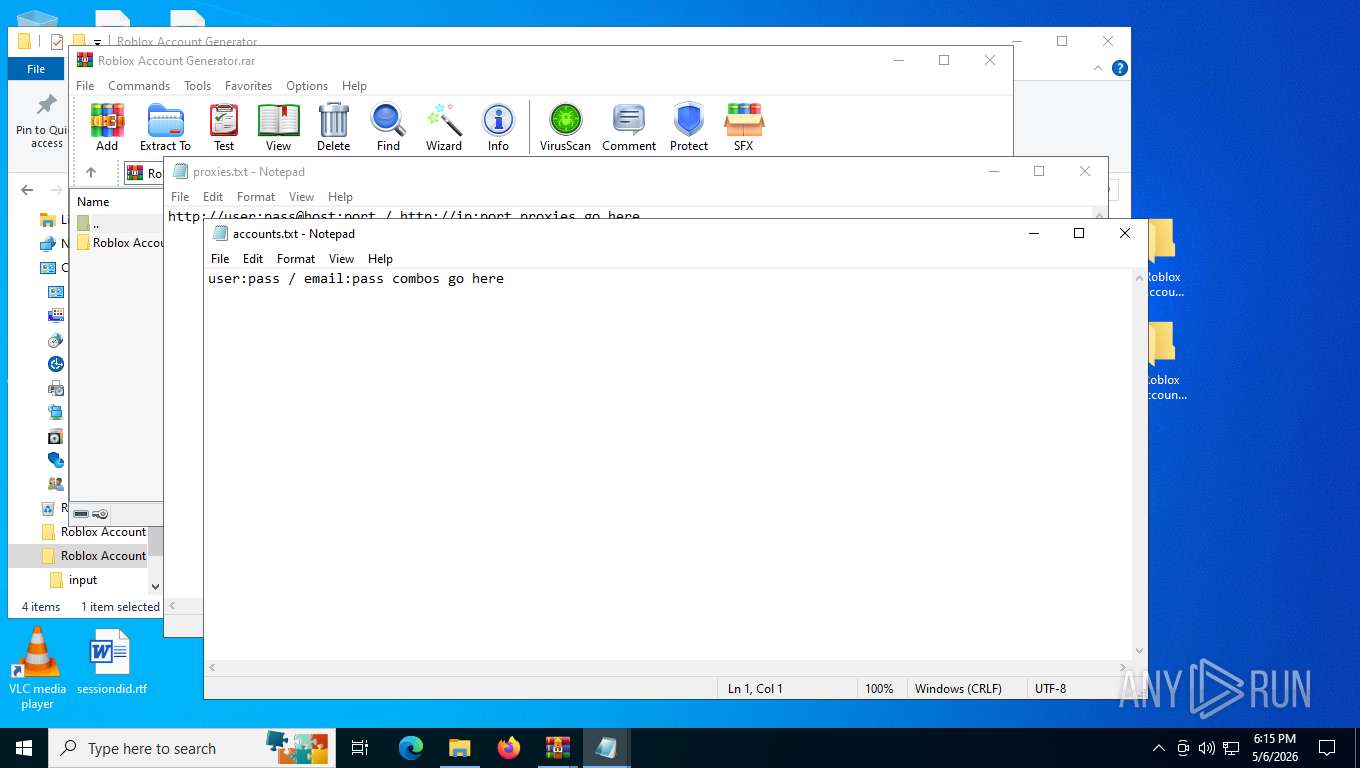Click the Protect shield icon
Viewport: 1360px width, 768px height.
point(689,127)
